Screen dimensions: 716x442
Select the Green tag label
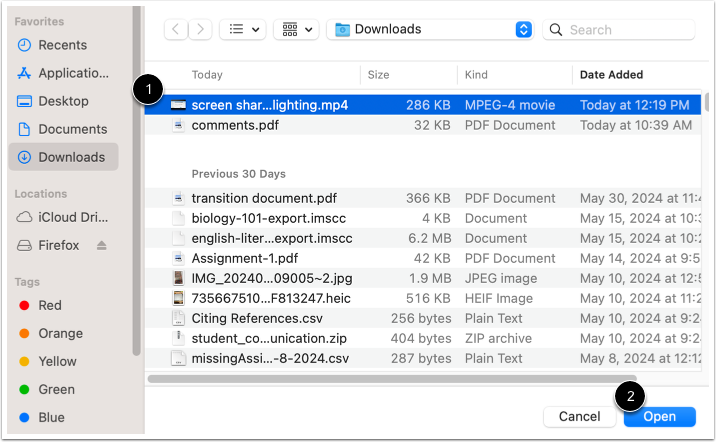click(x=56, y=389)
